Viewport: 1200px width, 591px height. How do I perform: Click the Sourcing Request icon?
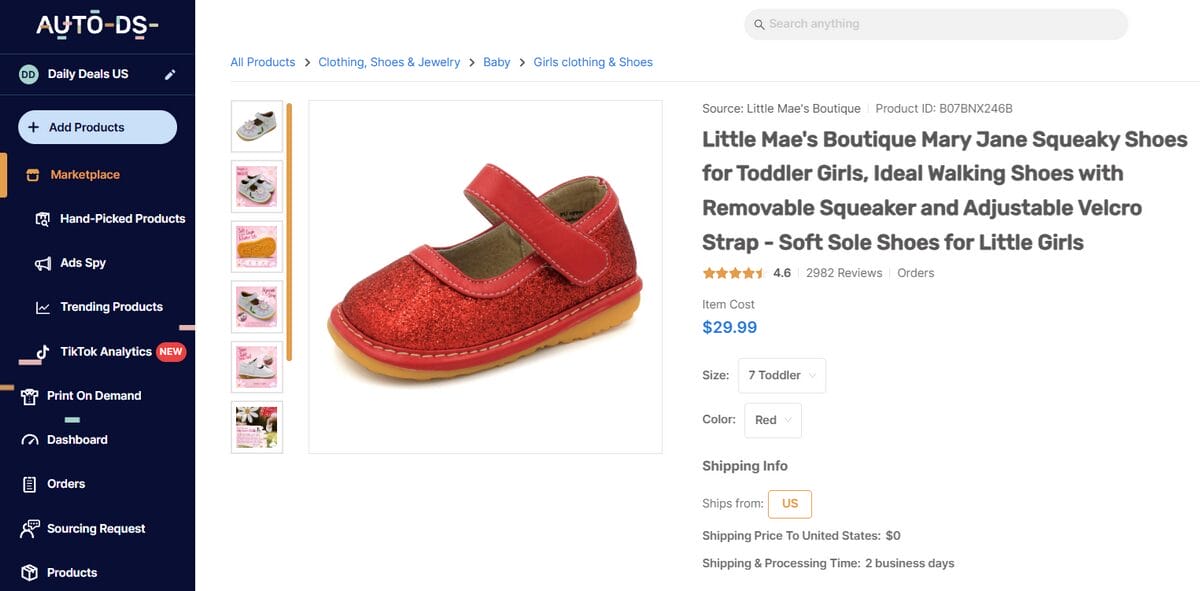29,529
